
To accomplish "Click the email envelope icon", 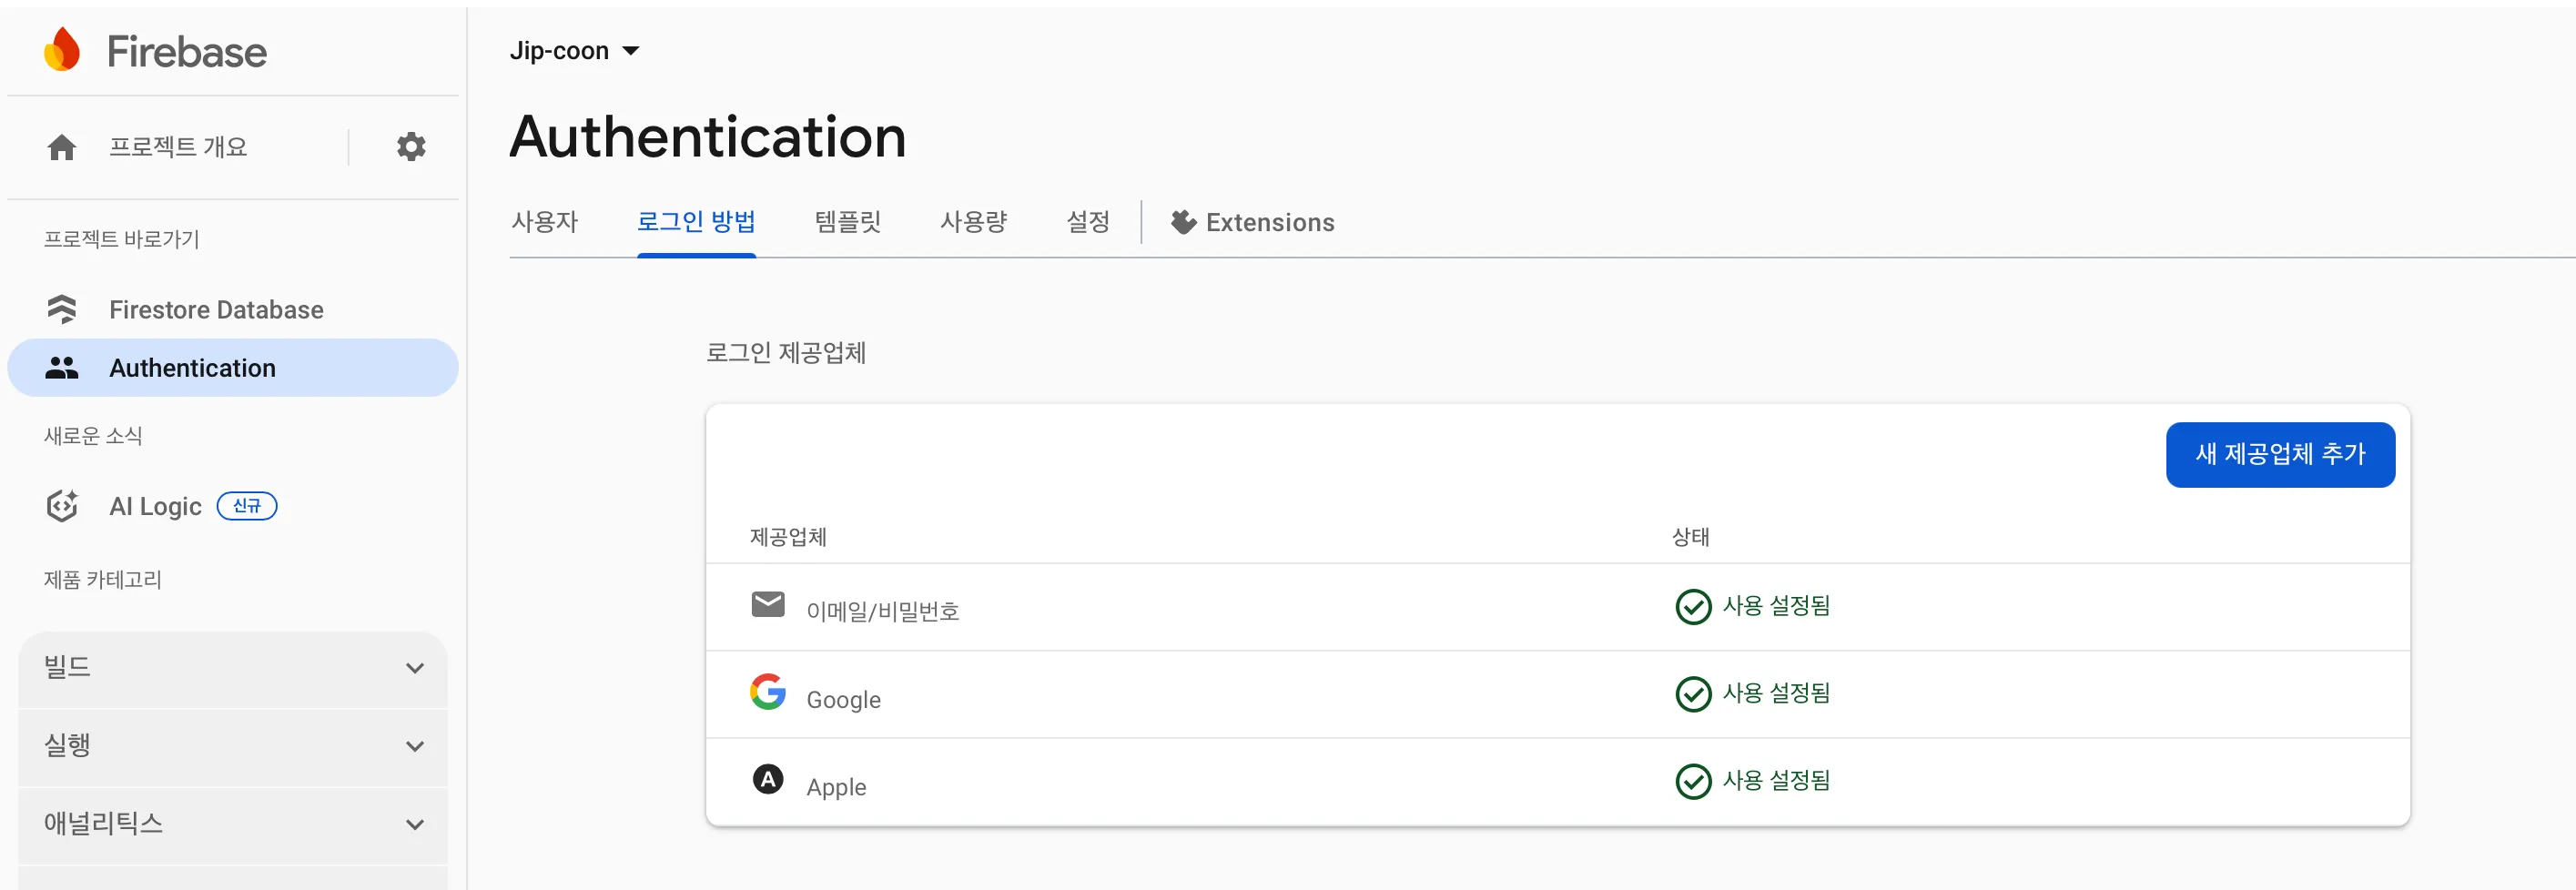I will pos(767,604).
